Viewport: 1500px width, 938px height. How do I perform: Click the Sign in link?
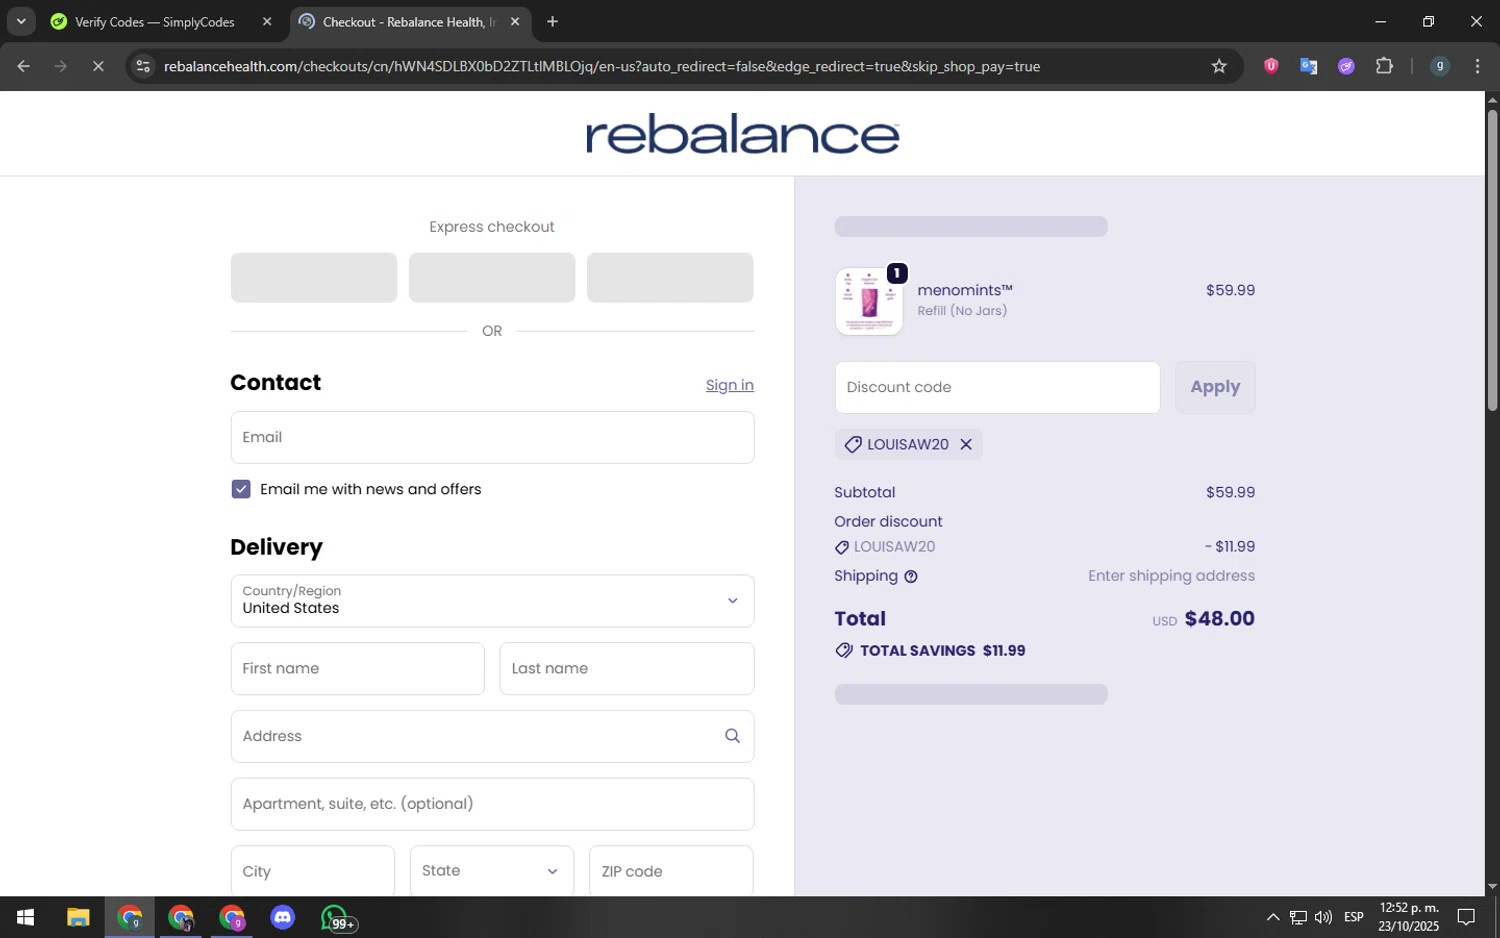(729, 385)
